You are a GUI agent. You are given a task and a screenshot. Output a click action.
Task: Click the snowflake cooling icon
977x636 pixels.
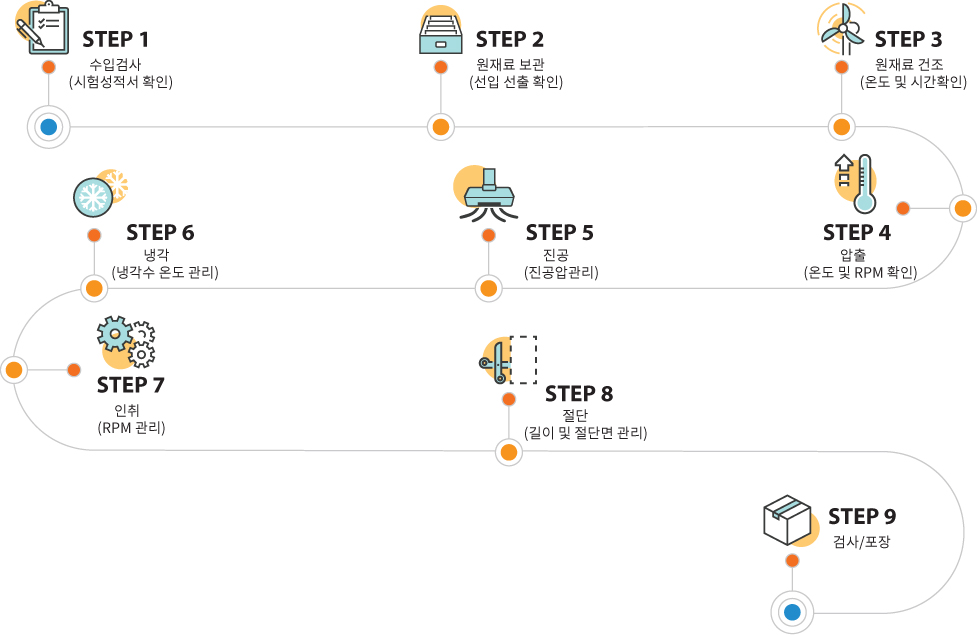click(100, 192)
